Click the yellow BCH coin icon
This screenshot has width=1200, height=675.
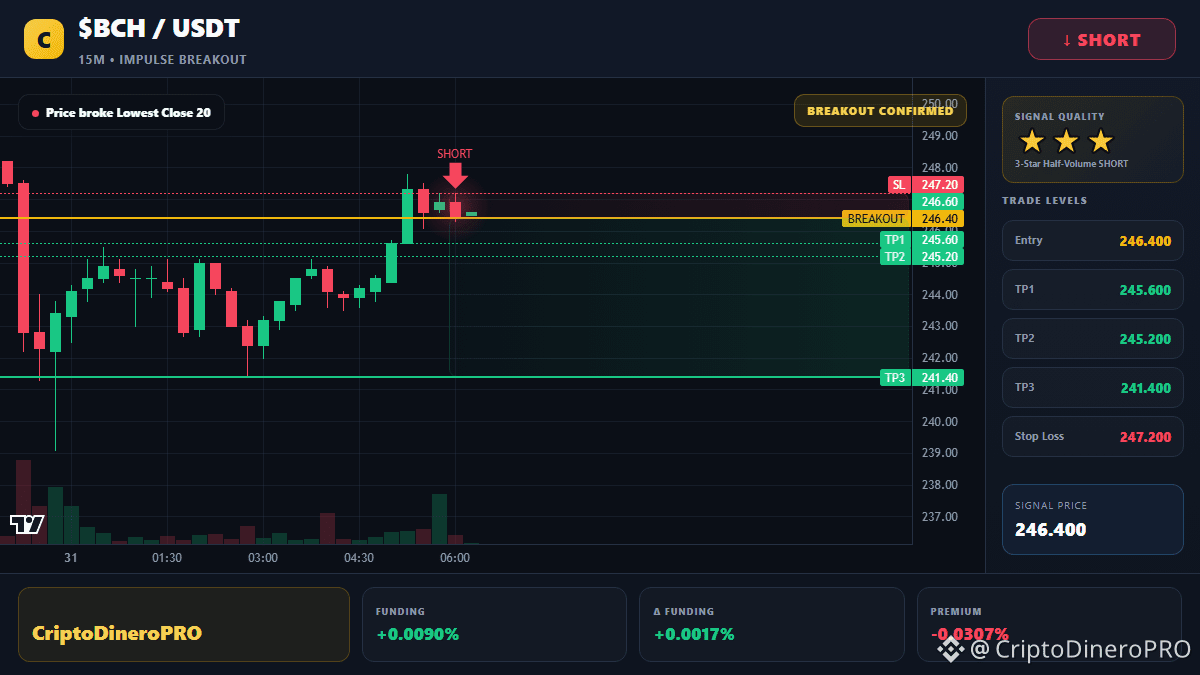[44, 40]
